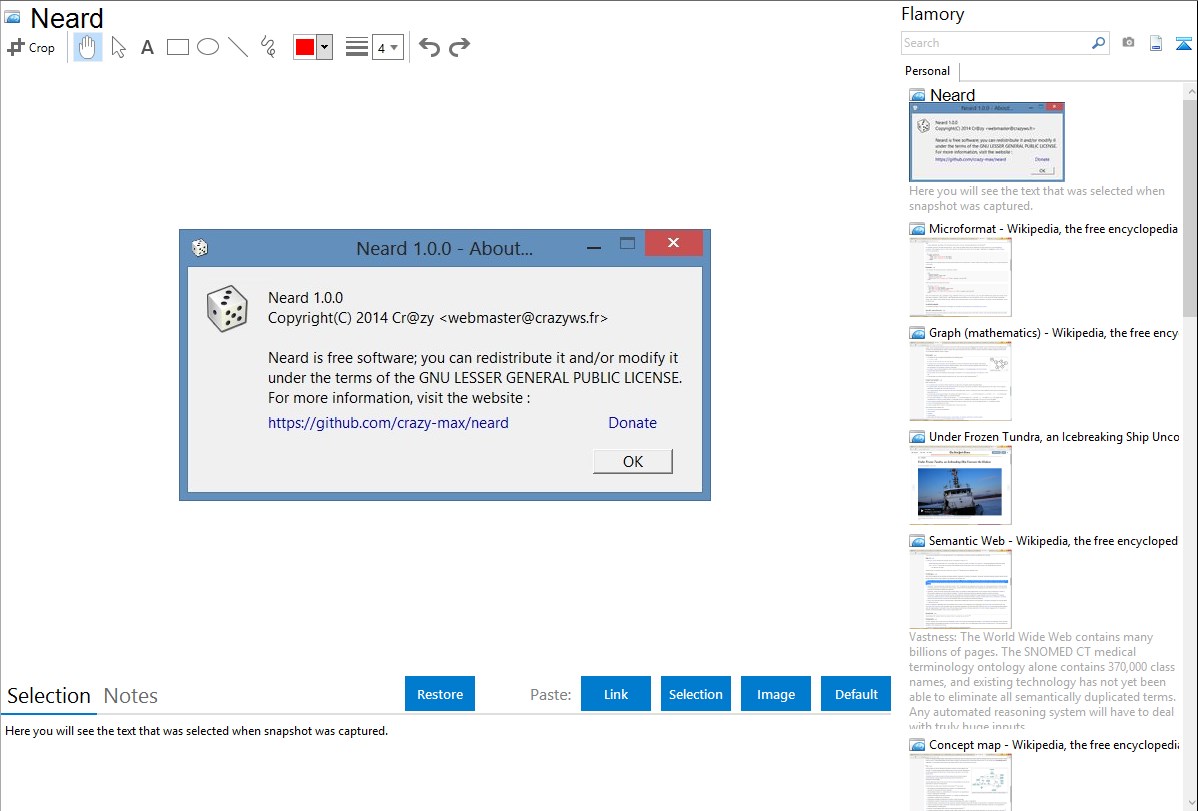Click the icon beside Microformat entry
This screenshot has width=1198, height=811.
[x=917, y=229]
